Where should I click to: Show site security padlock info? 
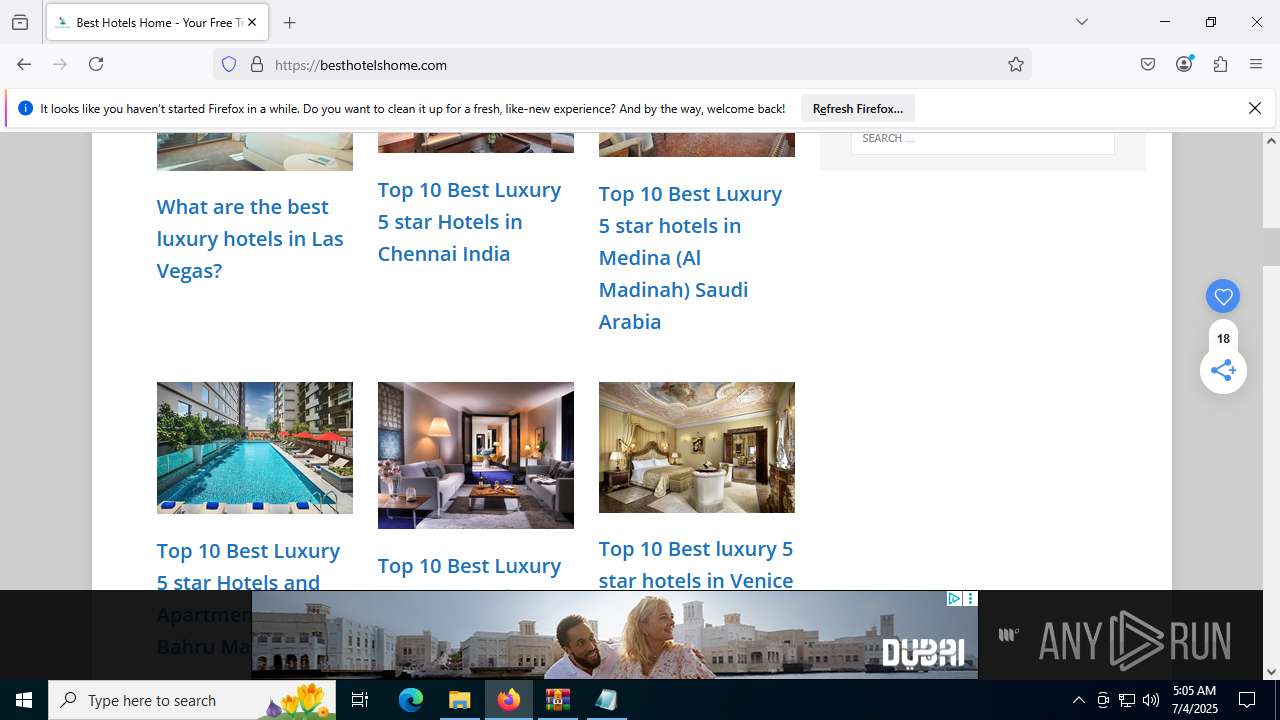[x=257, y=64]
